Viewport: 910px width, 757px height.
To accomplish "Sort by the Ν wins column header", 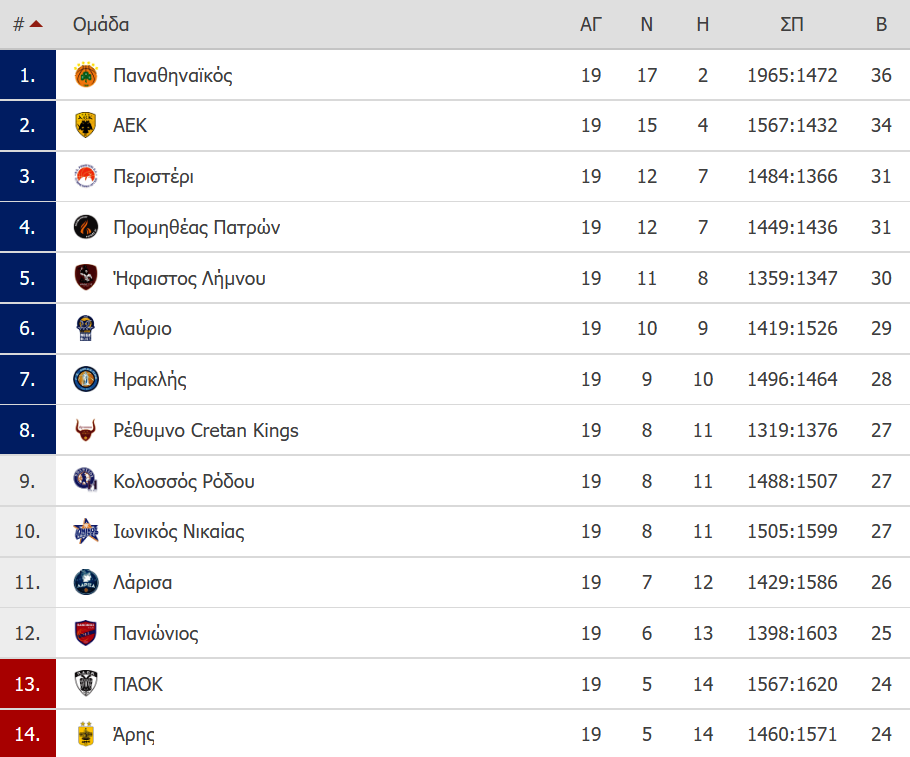I will (647, 24).
